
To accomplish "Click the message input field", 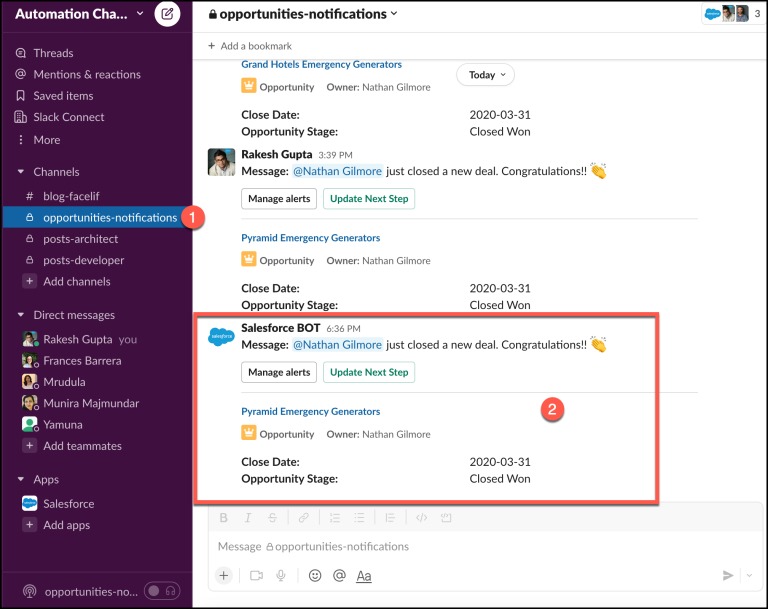I will [485, 546].
